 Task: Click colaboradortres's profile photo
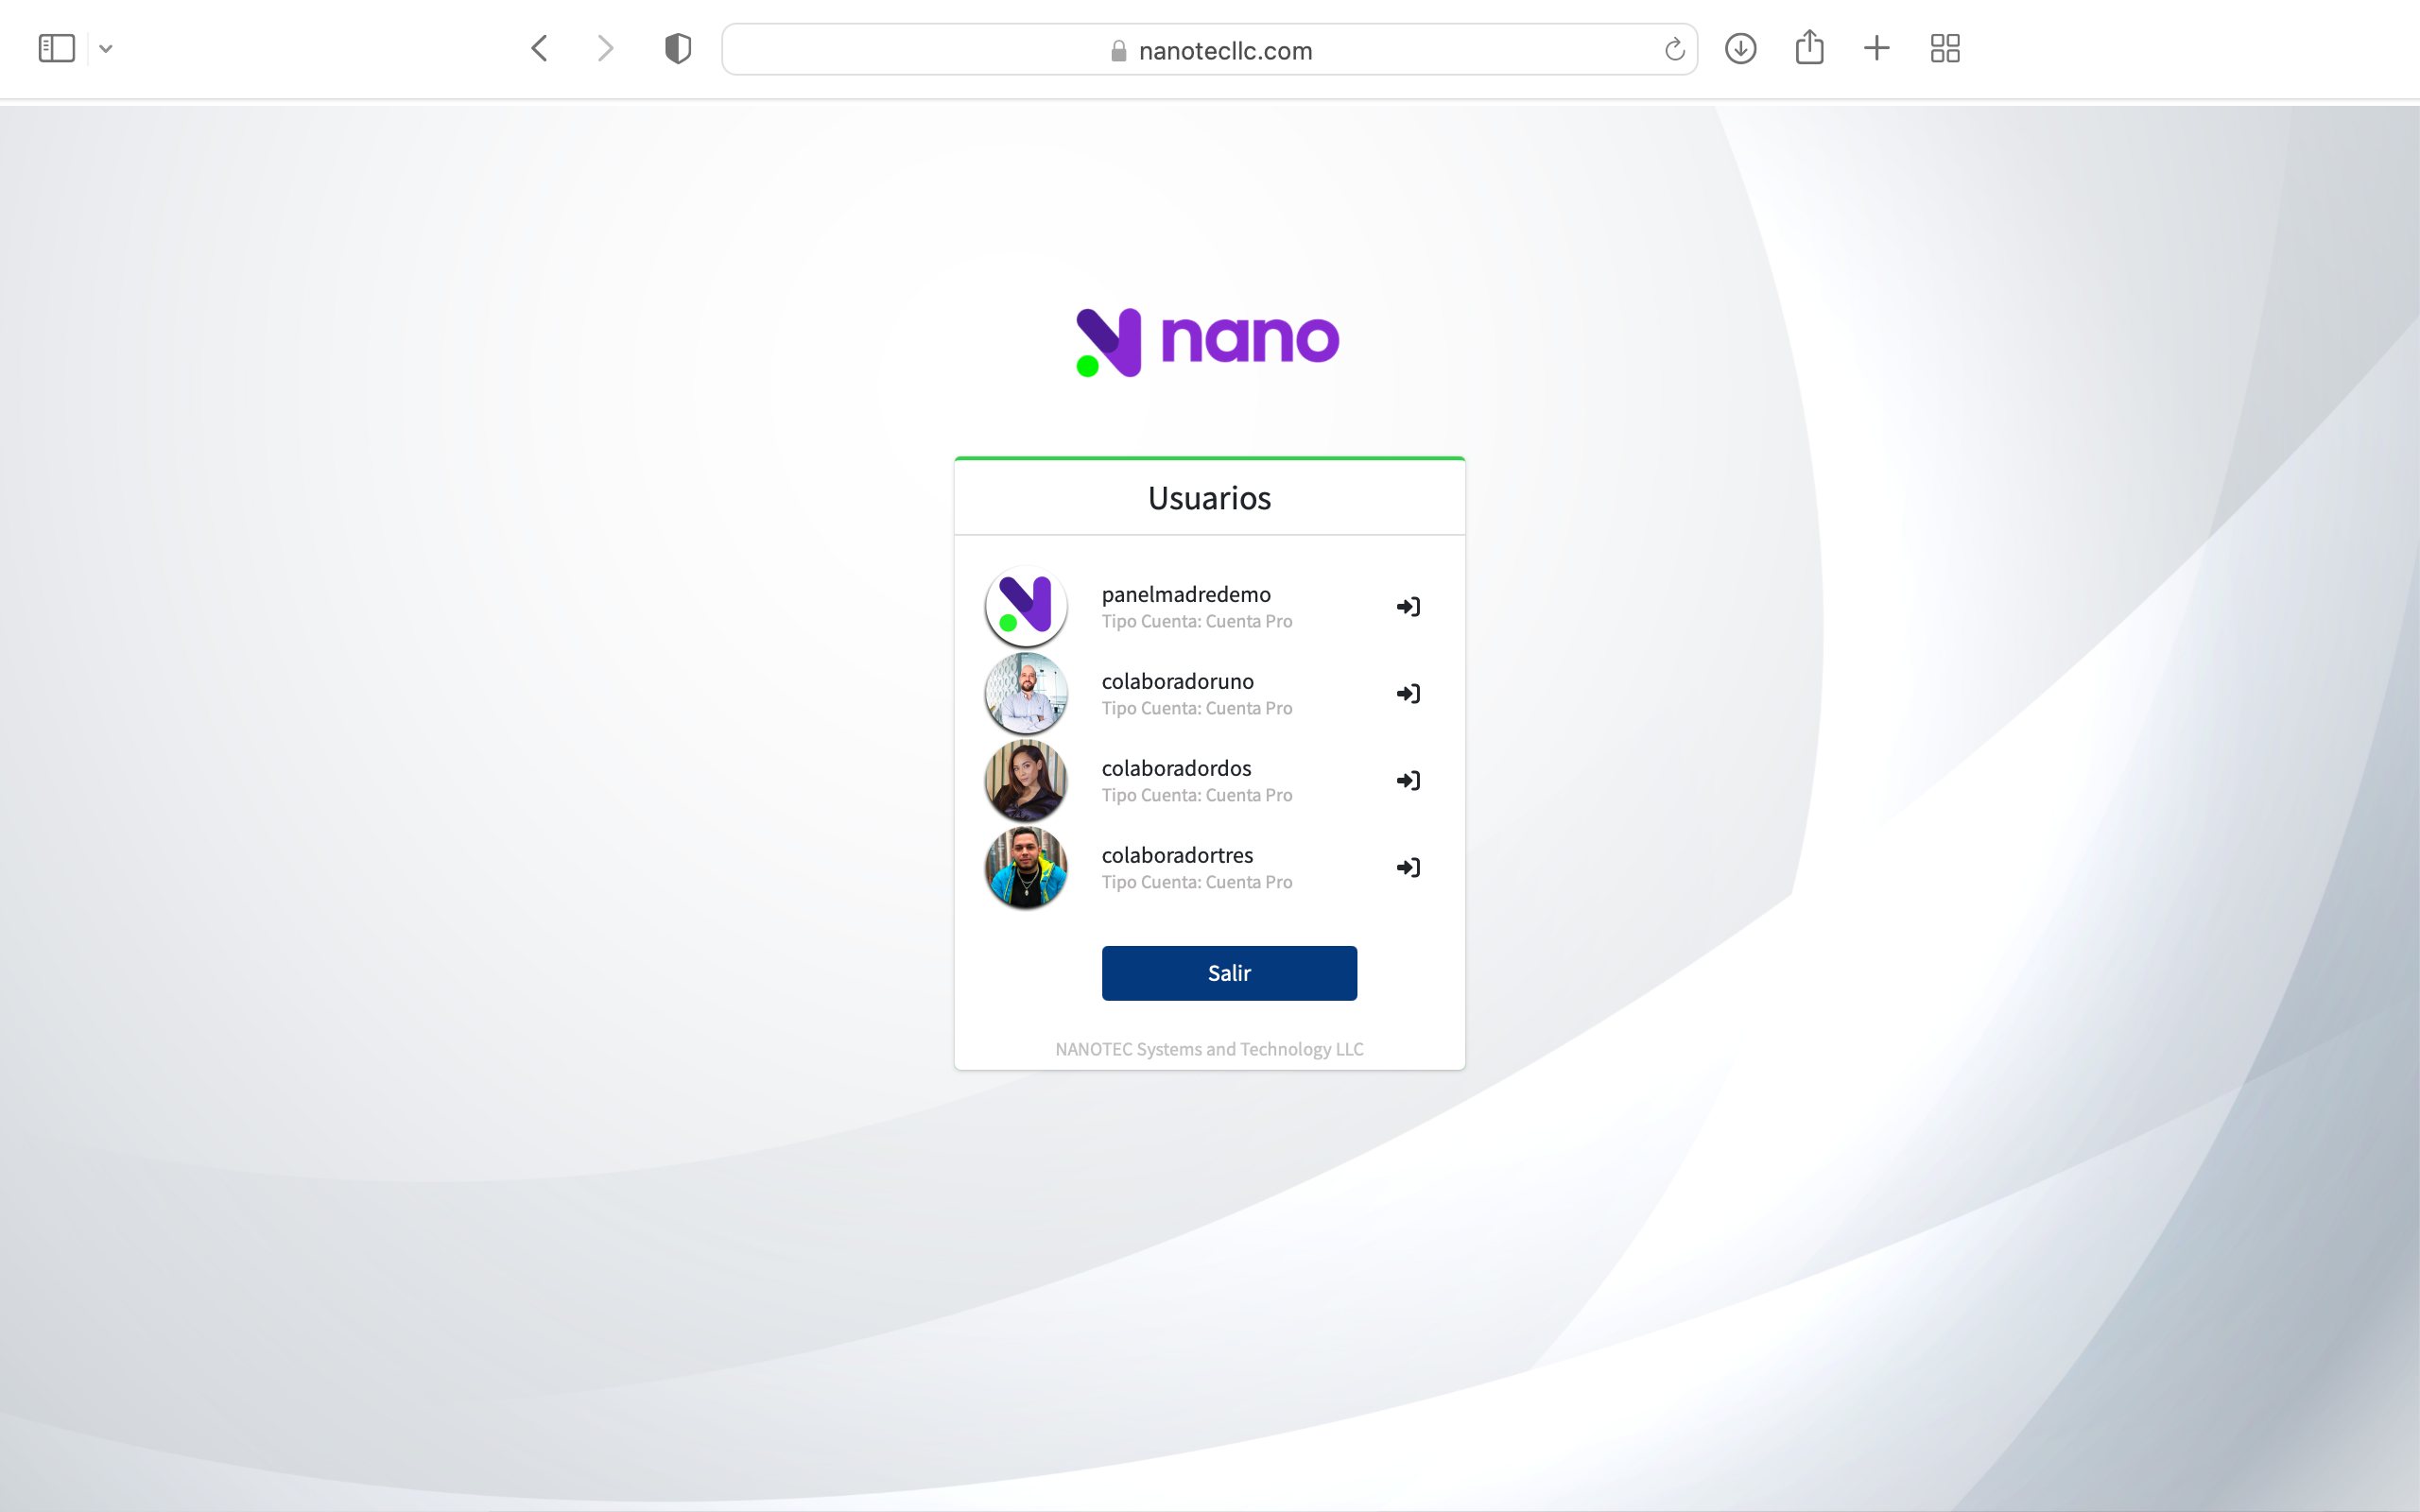(1026, 867)
